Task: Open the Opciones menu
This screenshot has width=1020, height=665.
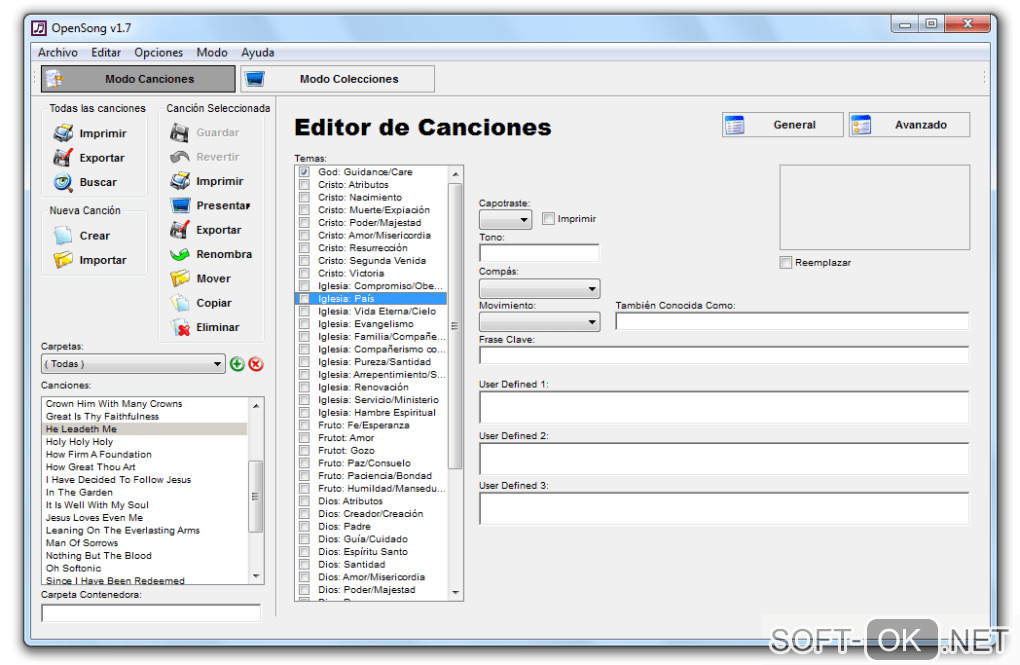Action: point(159,53)
